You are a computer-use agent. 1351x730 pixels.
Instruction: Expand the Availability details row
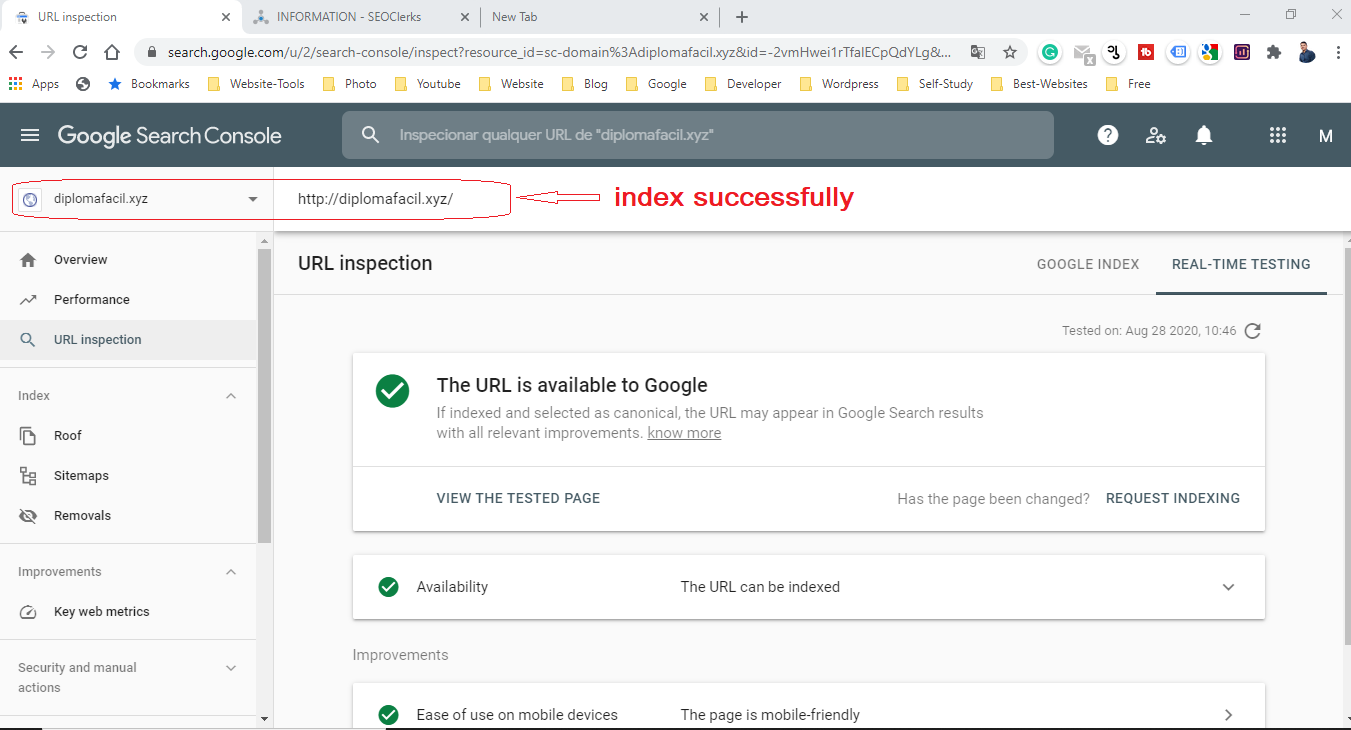[1228, 587]
